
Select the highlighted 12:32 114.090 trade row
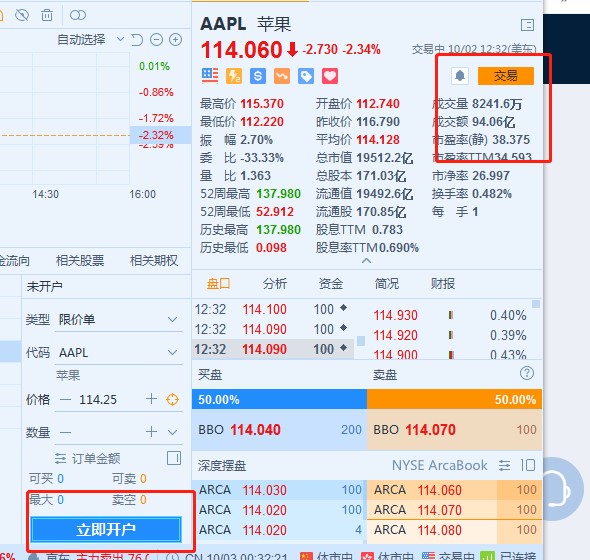[x=273, y=349]
